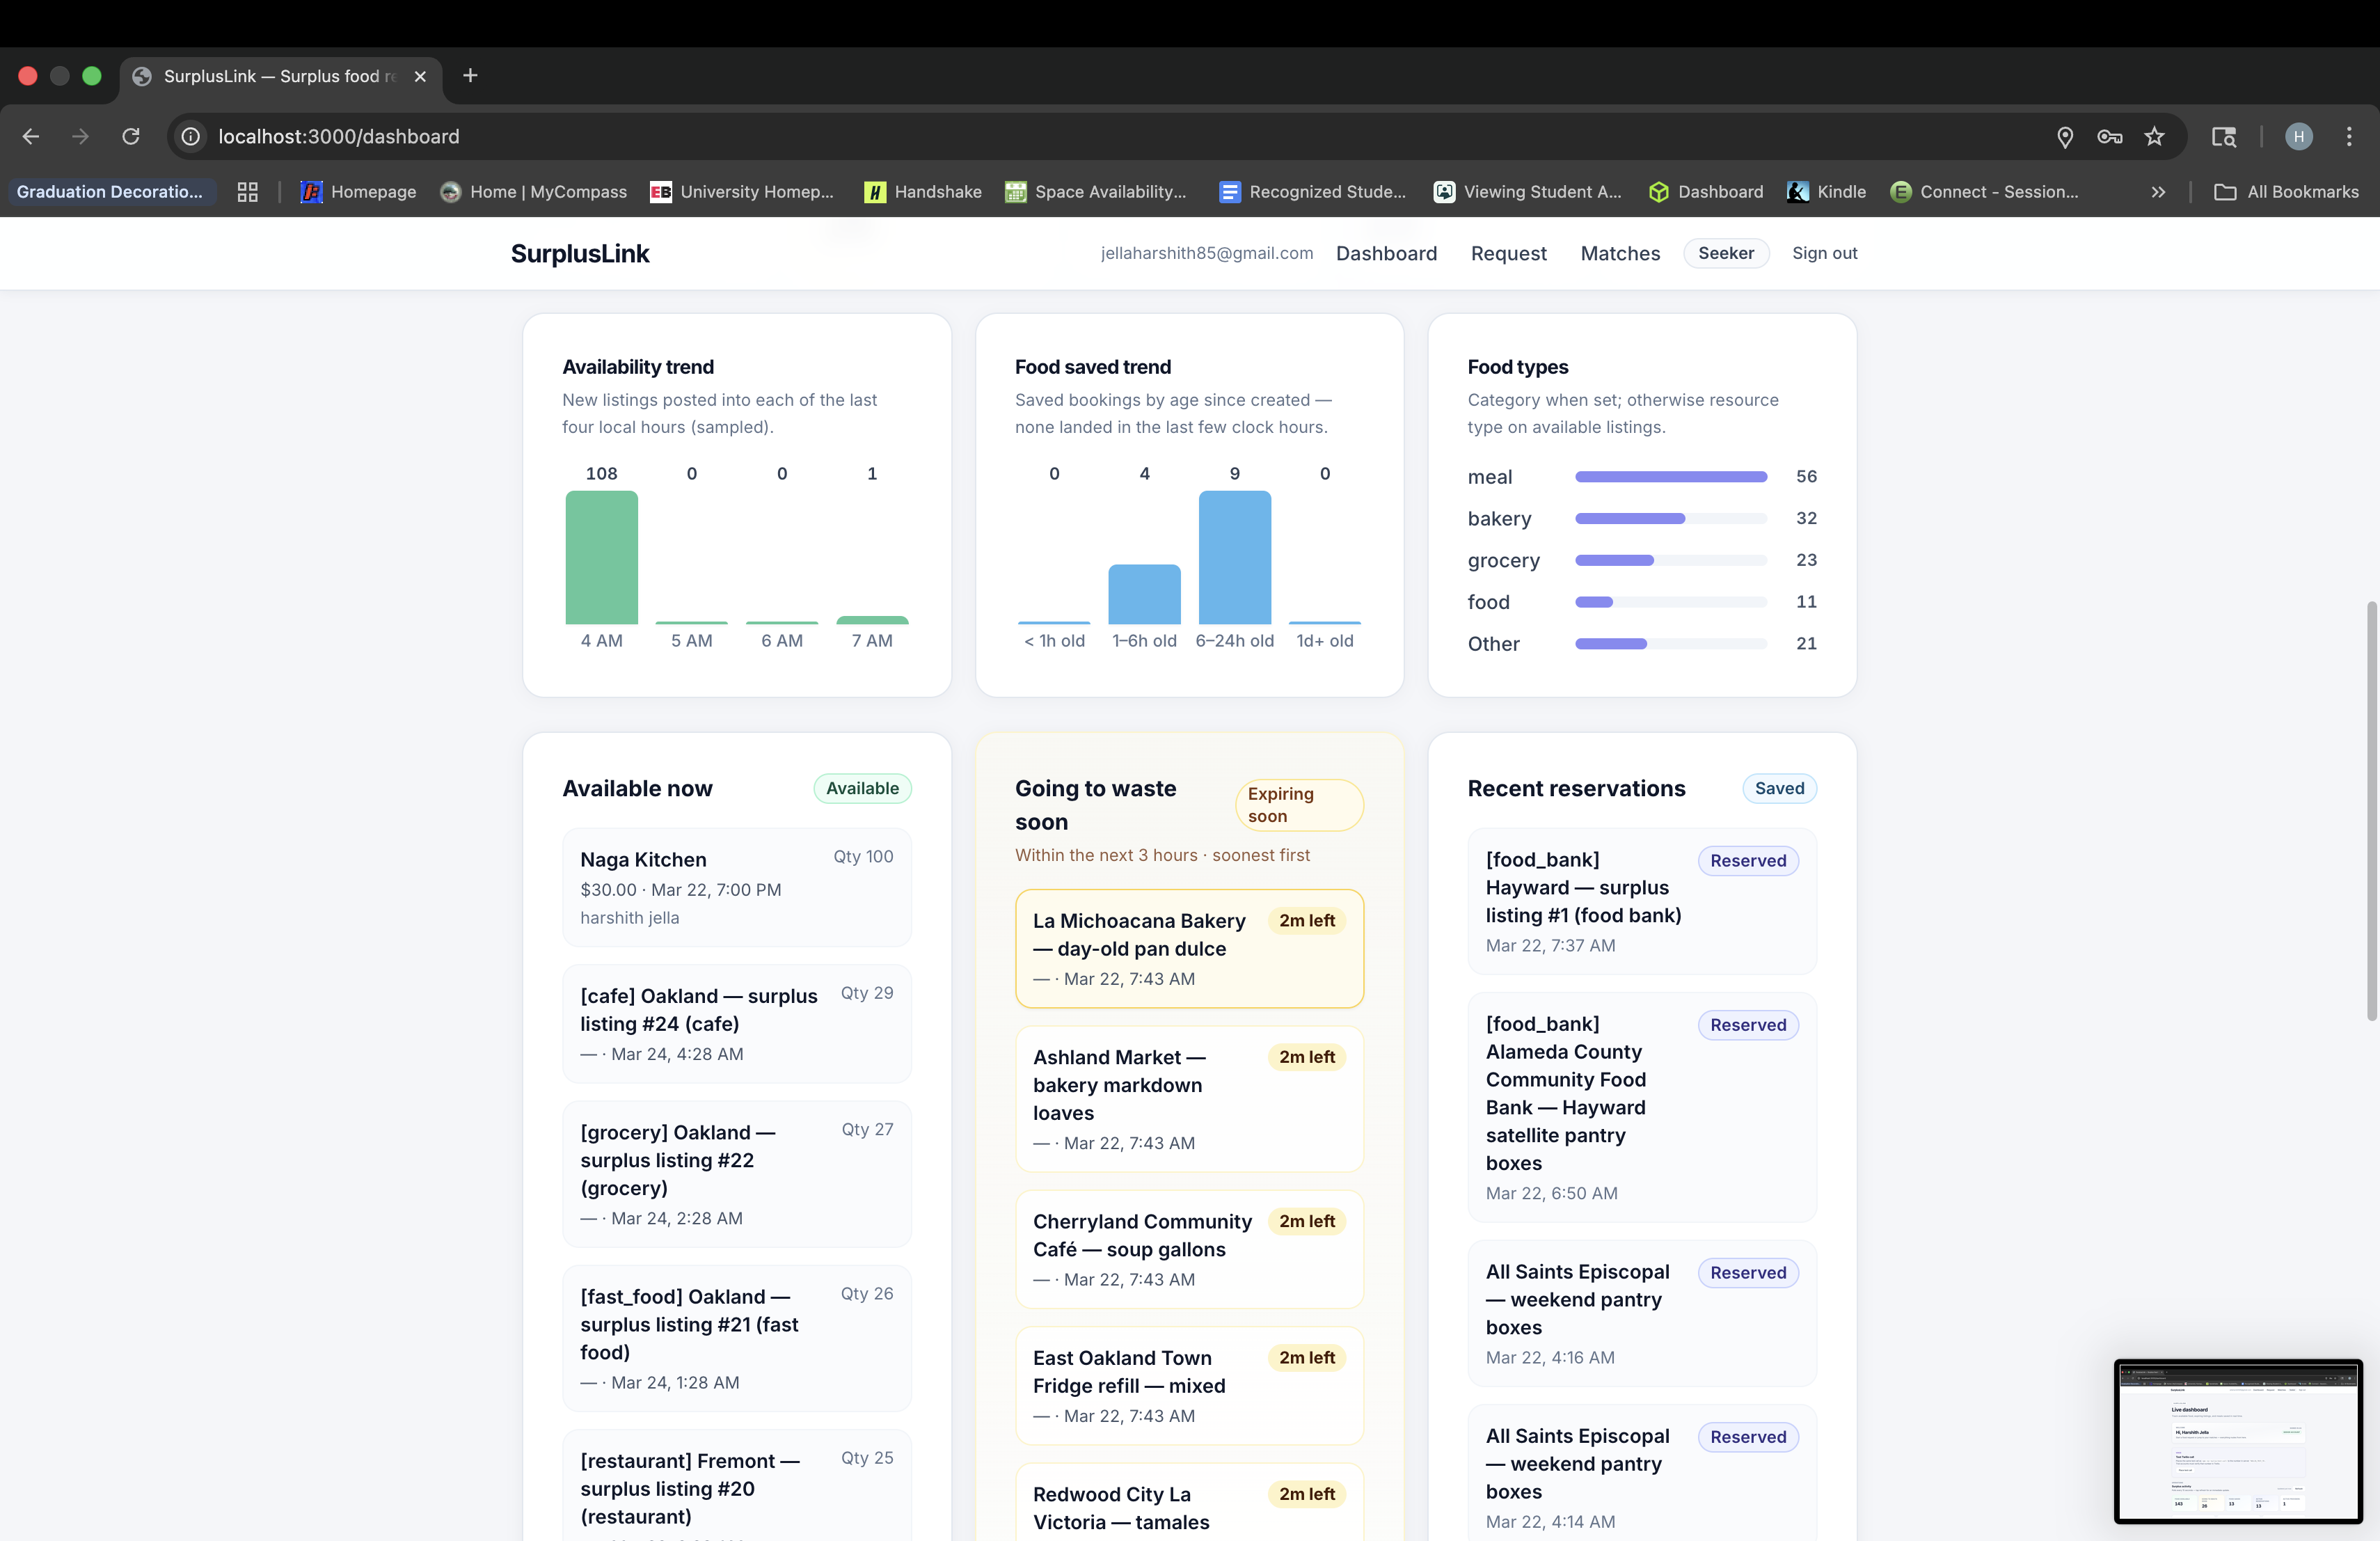This screenshot has width=2380, height=1541.
Task: Open Chrome three-dot menu
Action: [2349, 136]
